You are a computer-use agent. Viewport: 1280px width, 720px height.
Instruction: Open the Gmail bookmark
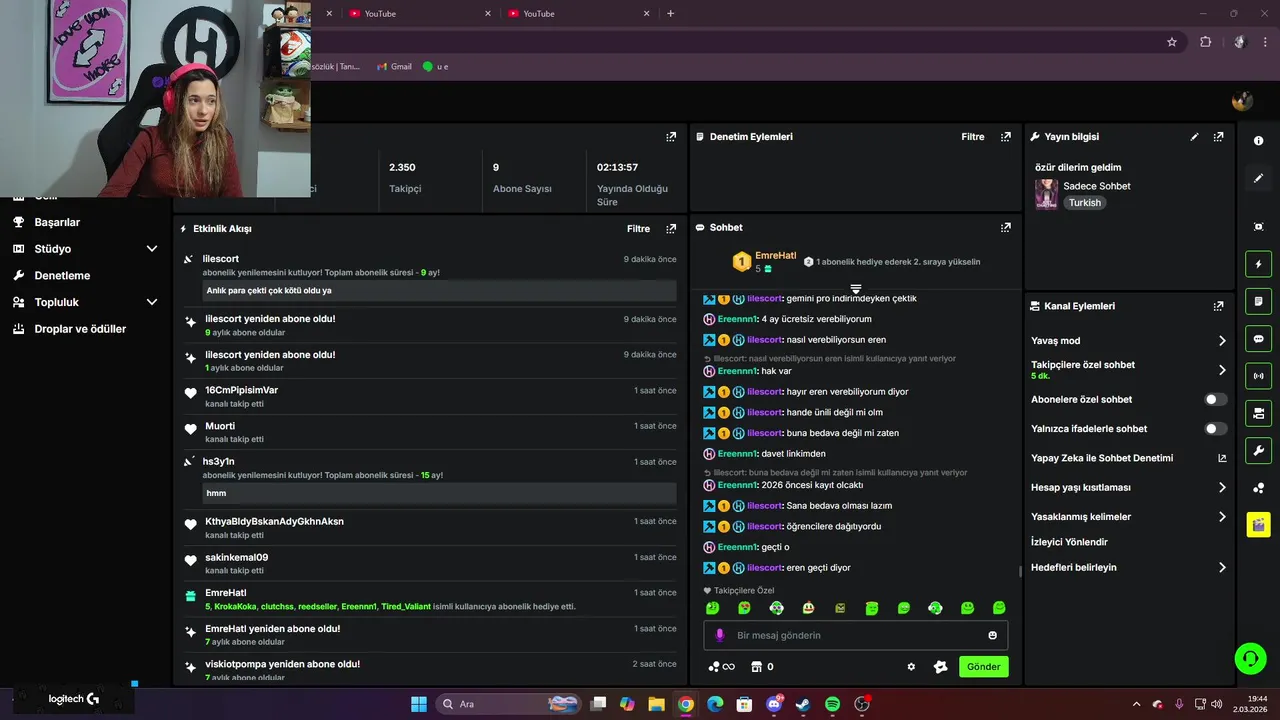pos(394,67)
